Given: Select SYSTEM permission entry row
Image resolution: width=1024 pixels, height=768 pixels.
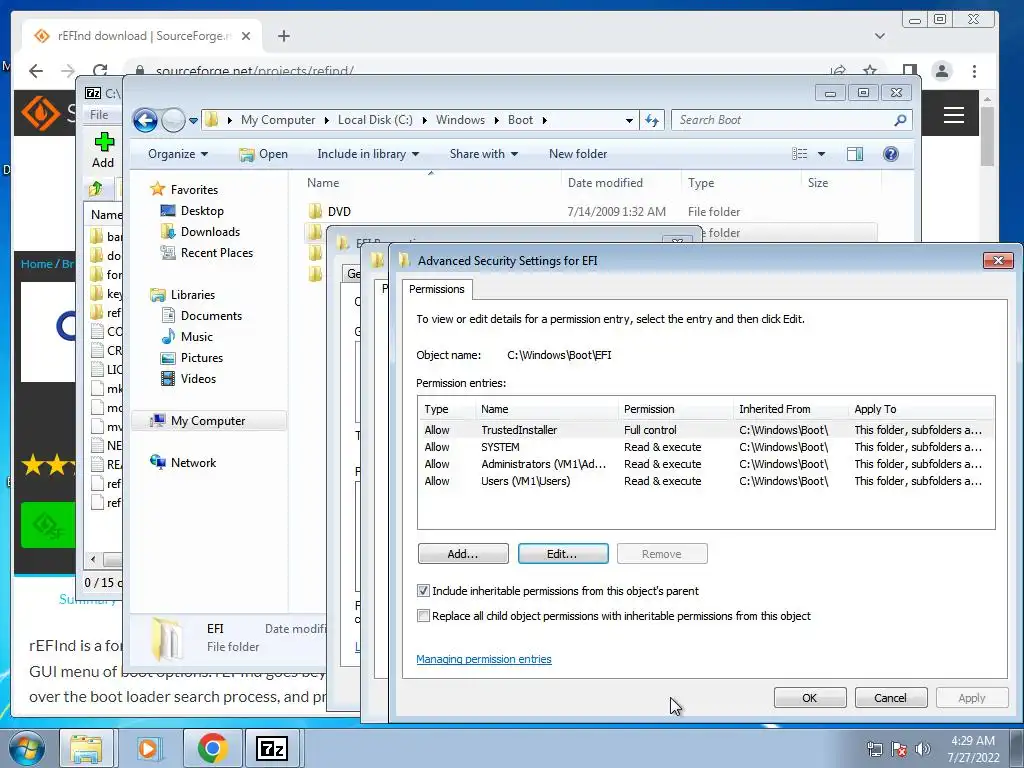Looking at the screenshot, I should (705, 447).
